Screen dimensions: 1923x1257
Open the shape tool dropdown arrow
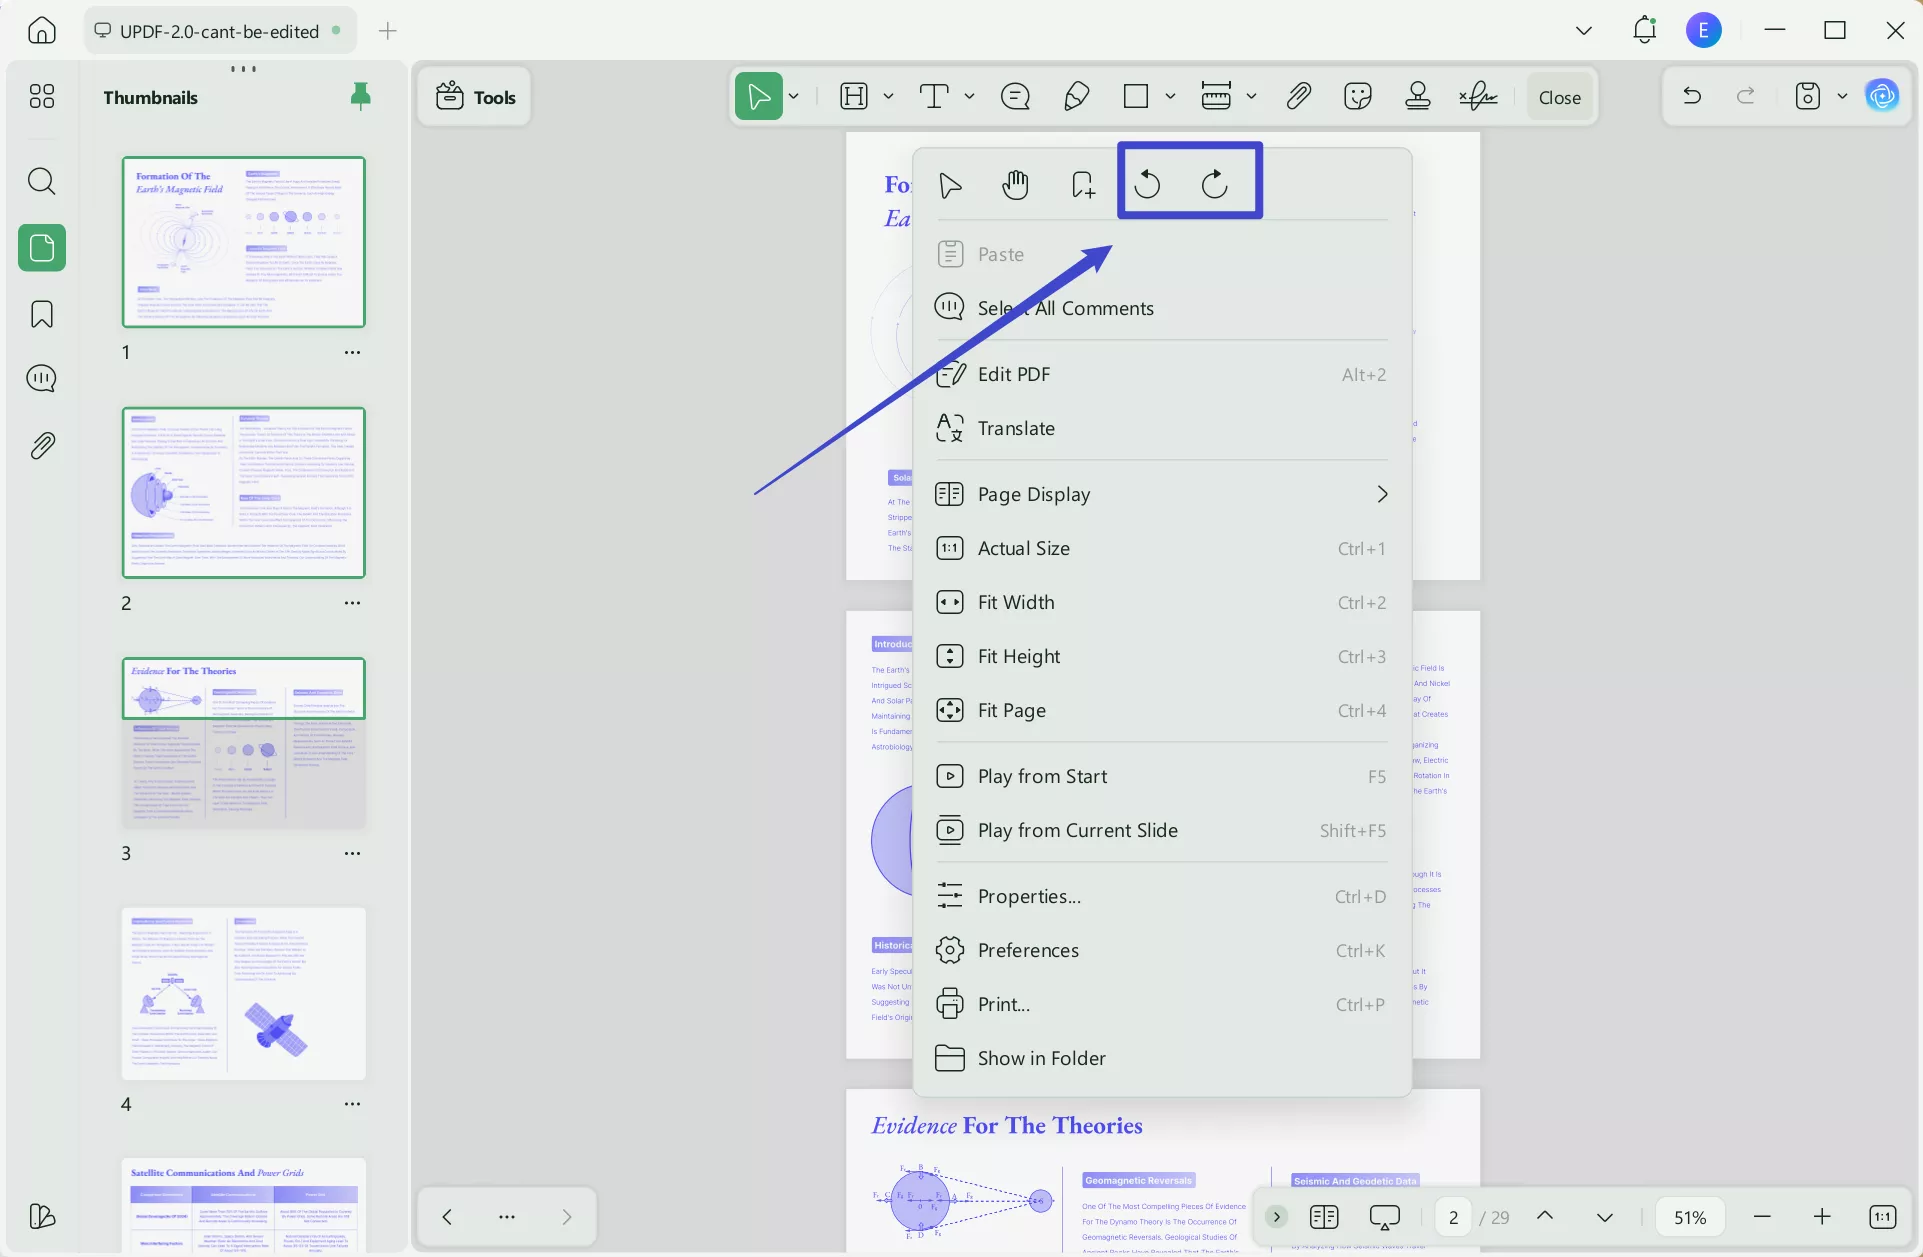1170,97
